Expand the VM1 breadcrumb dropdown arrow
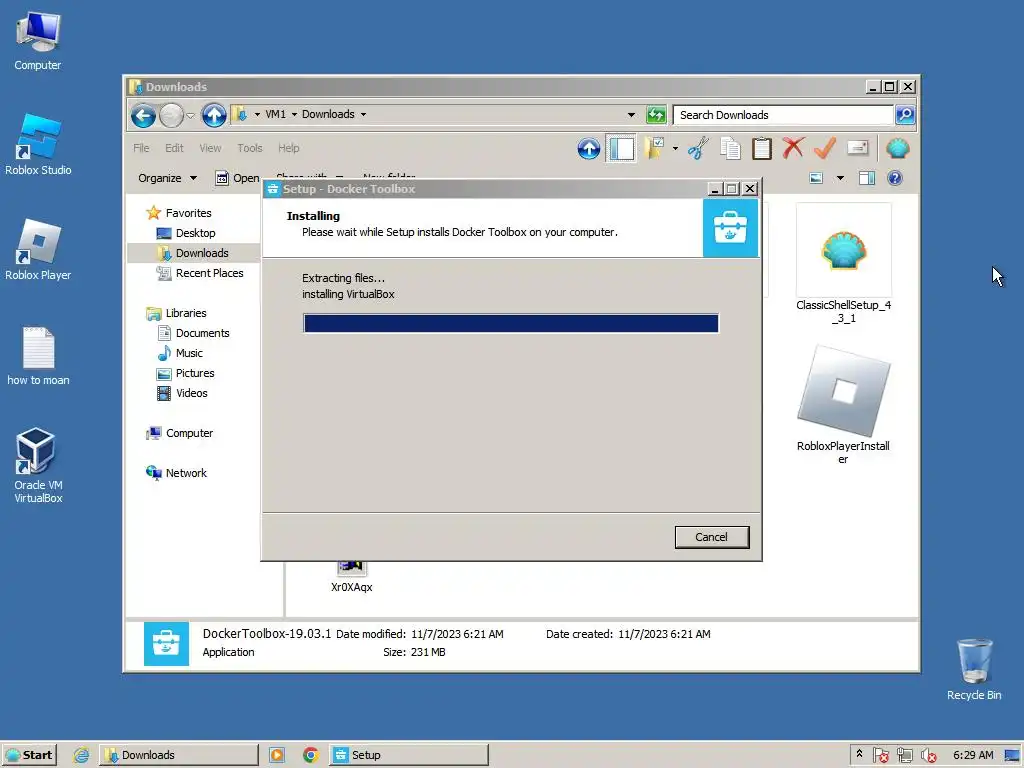 [x=294, y=114]
